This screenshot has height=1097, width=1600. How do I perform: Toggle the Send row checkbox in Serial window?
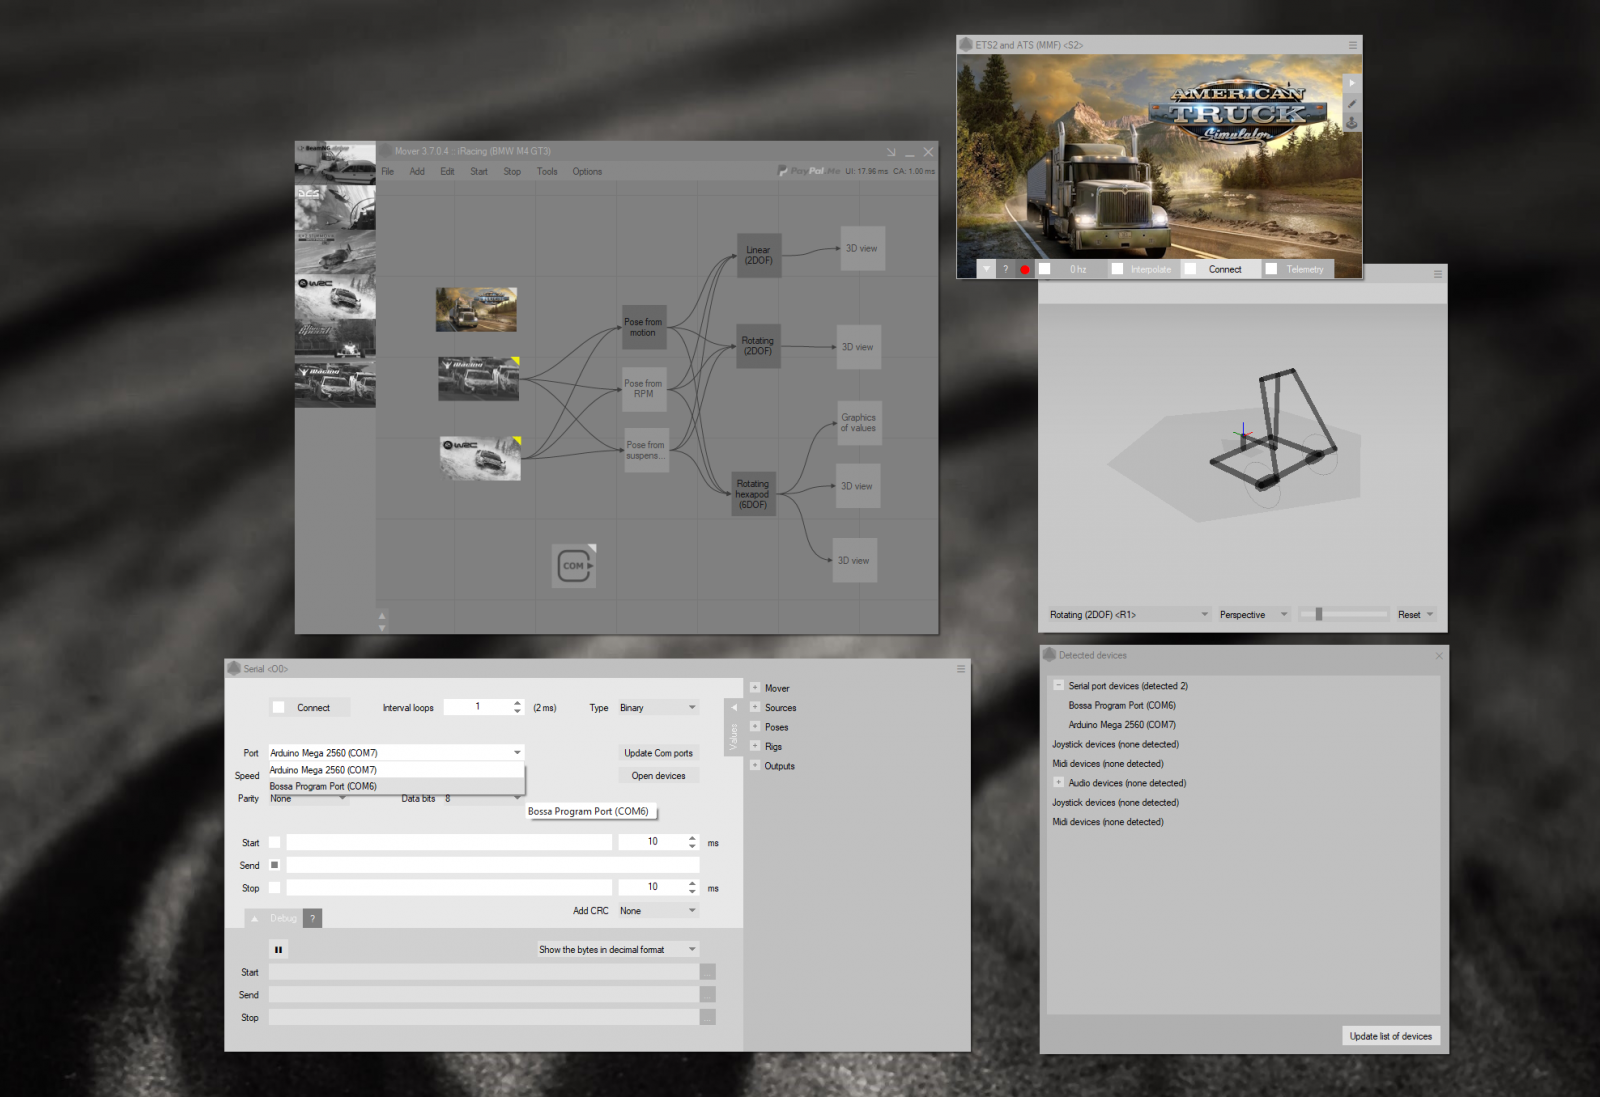pyautogui.click(x=275, y=865)
